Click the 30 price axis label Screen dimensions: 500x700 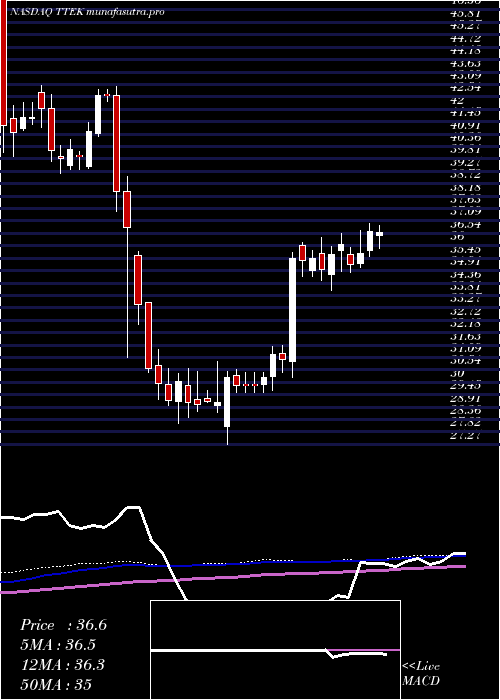(458, 374)
